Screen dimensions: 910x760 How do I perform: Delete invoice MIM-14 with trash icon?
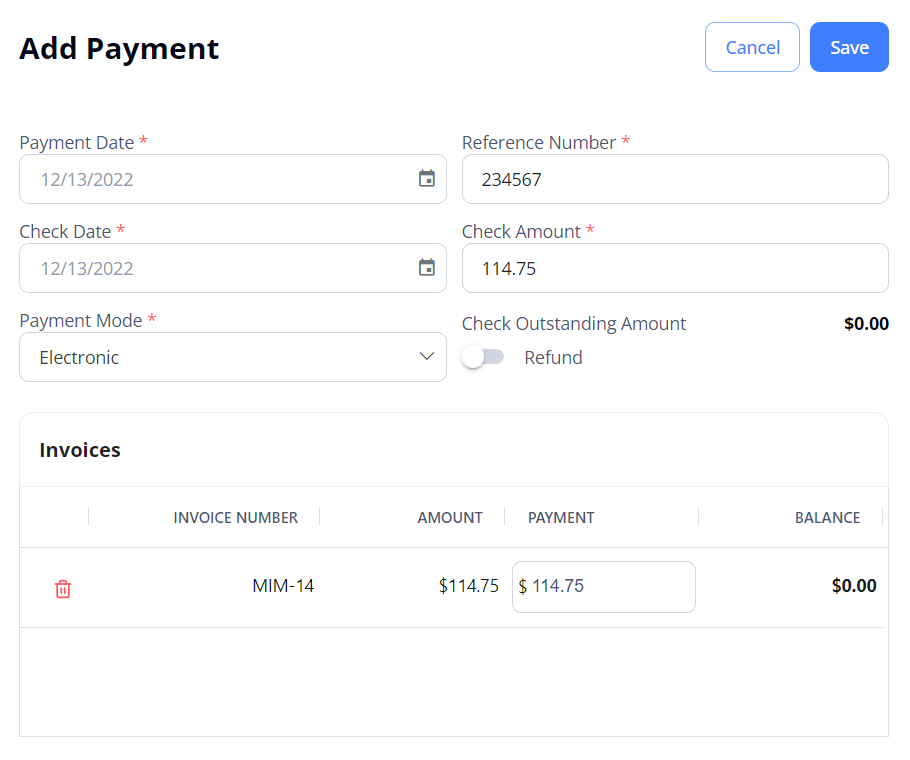[x=63, y=588]
